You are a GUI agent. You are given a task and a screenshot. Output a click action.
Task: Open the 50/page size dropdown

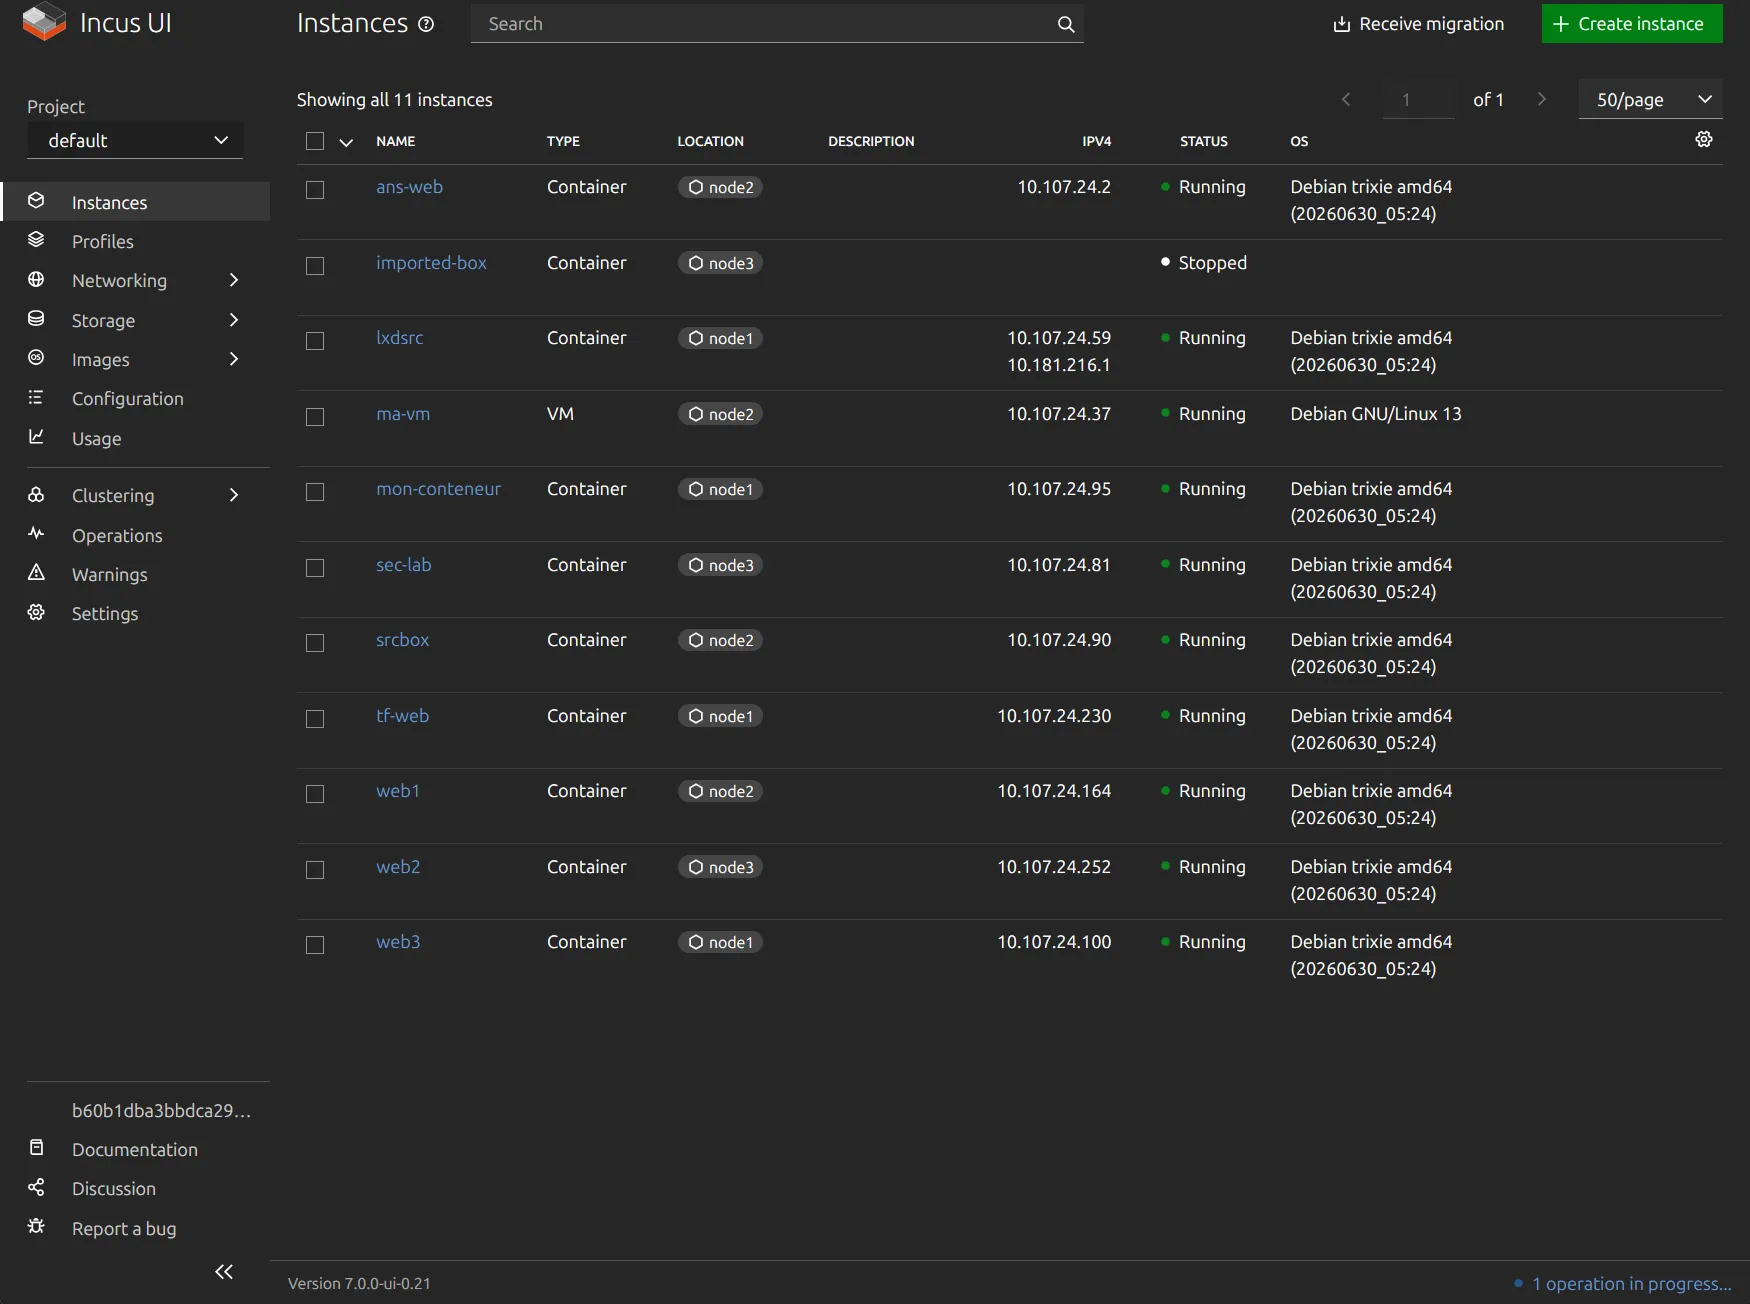coord(1650,99)
